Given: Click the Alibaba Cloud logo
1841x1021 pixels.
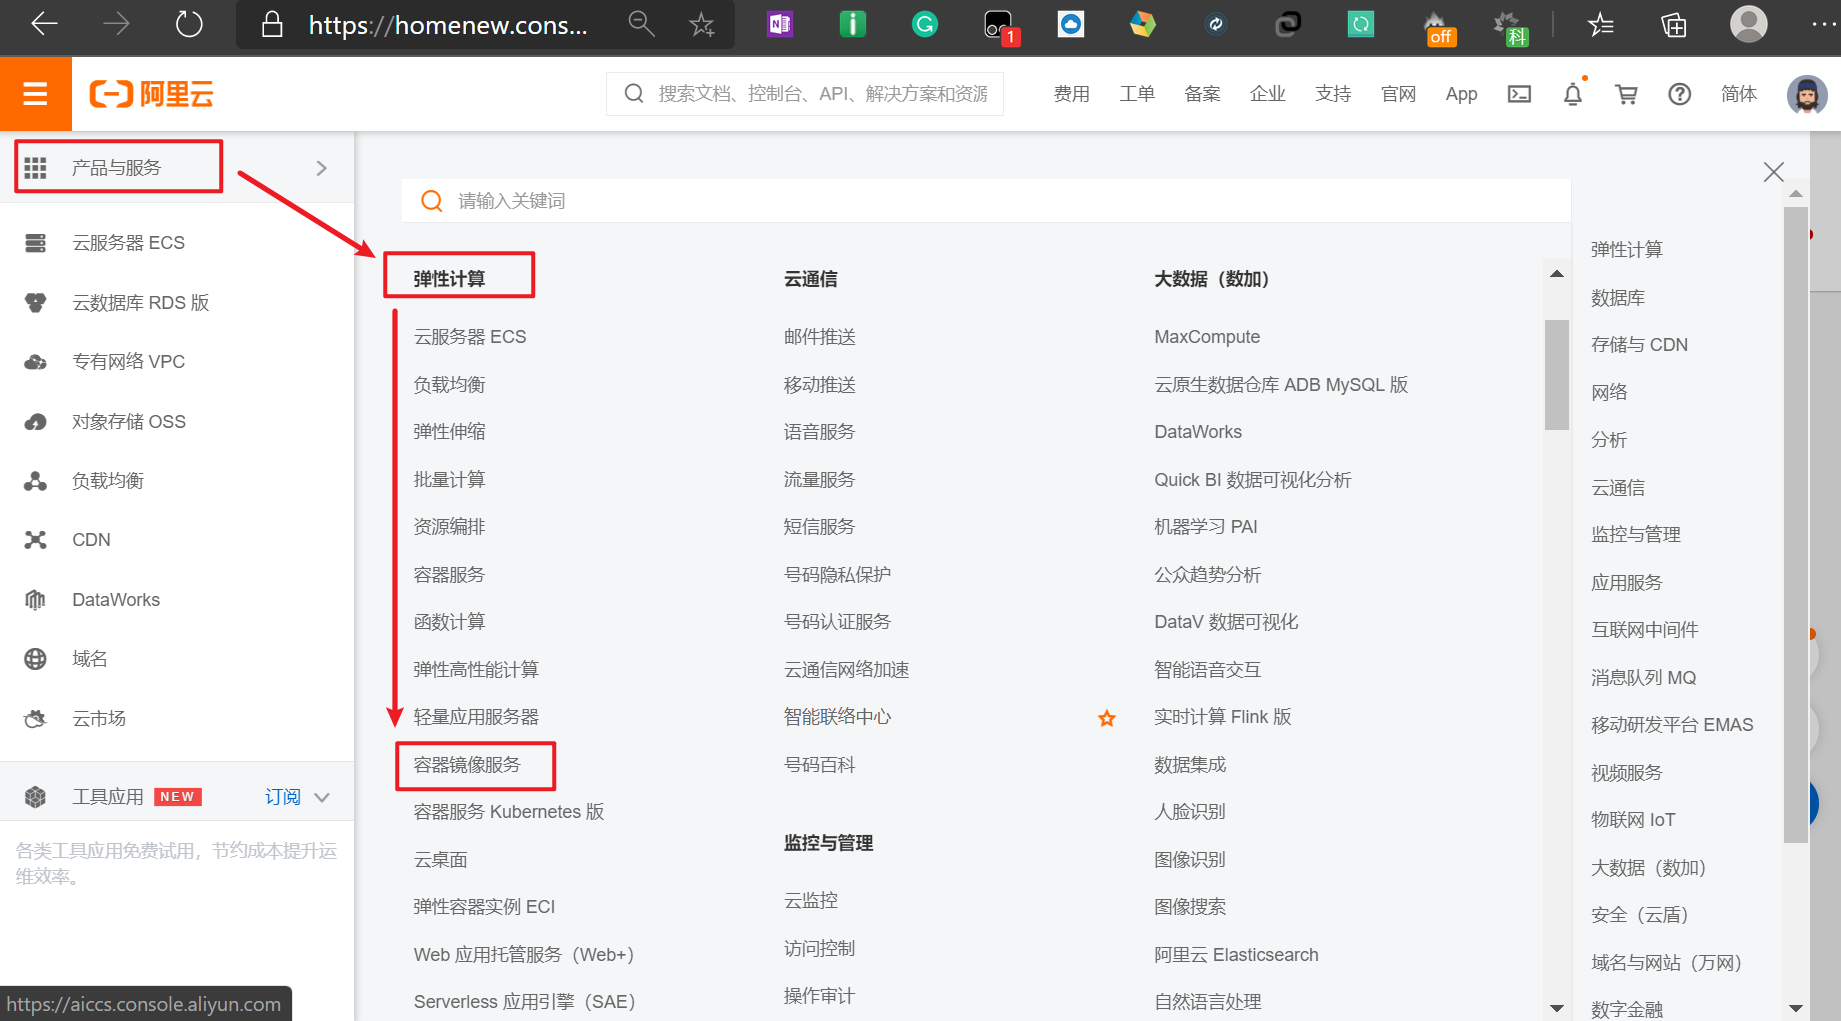Looking at the screenshot, I should (152, 94).
